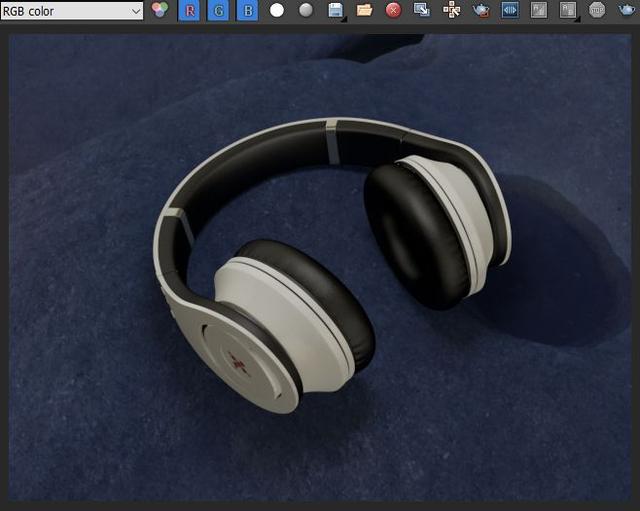Viewport: 640px width, 511px height.
Task: Enable track mouse while rendering icon
Action: click(x=451, y=10)
